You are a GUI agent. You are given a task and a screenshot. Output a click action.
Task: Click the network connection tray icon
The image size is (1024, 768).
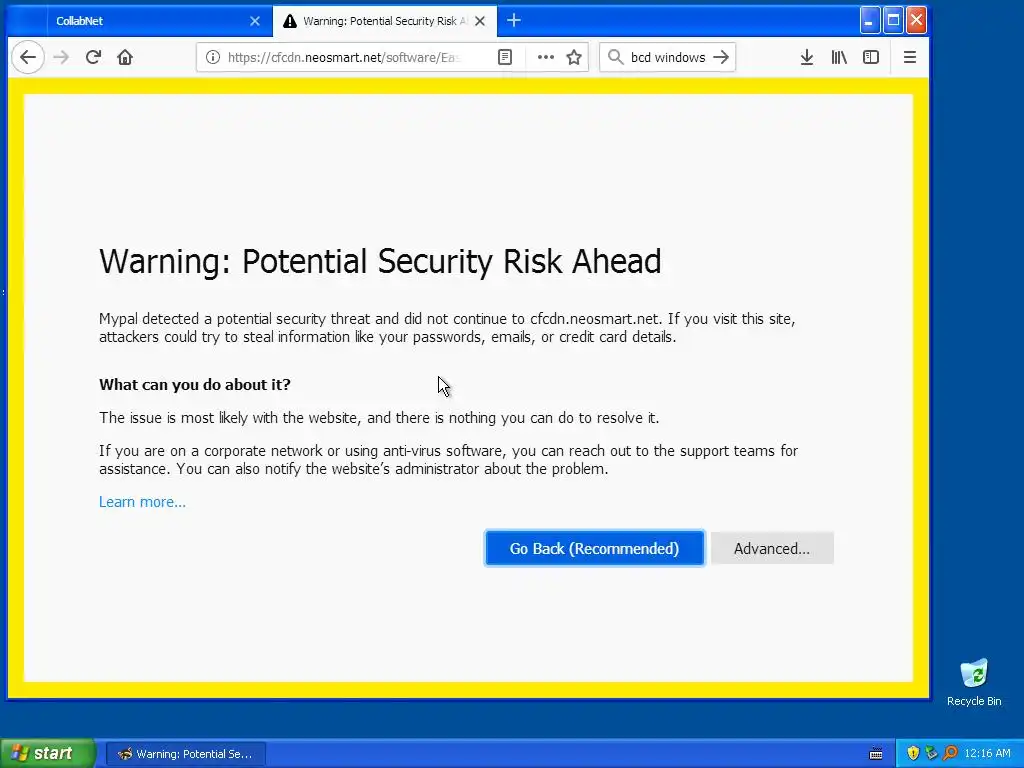(931, 753)
